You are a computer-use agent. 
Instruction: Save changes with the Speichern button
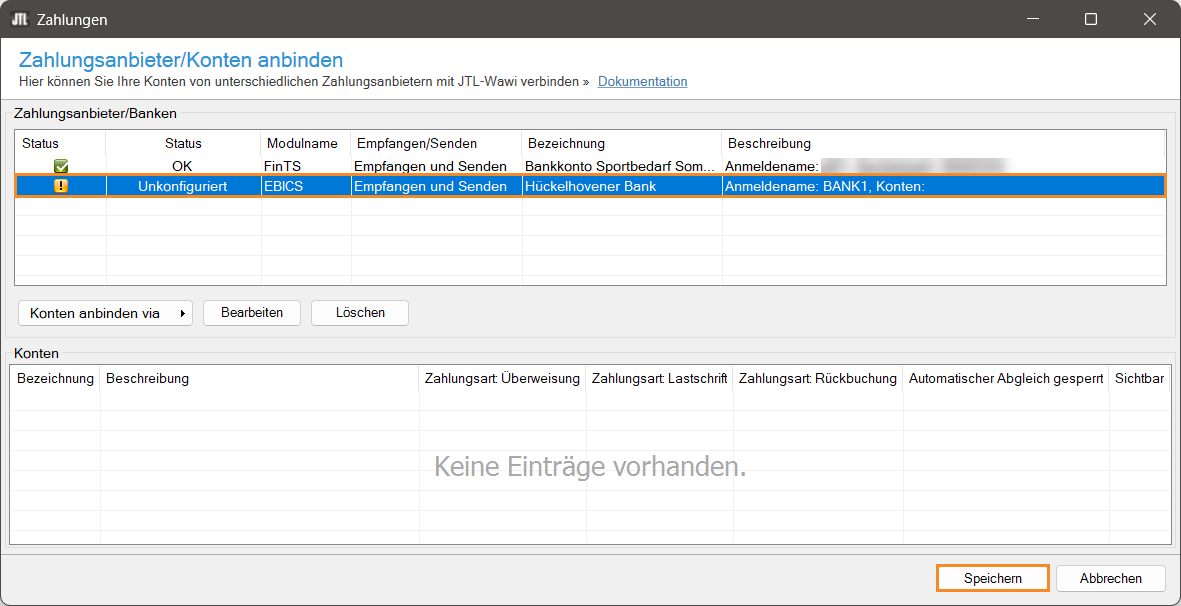click(992, 578)
